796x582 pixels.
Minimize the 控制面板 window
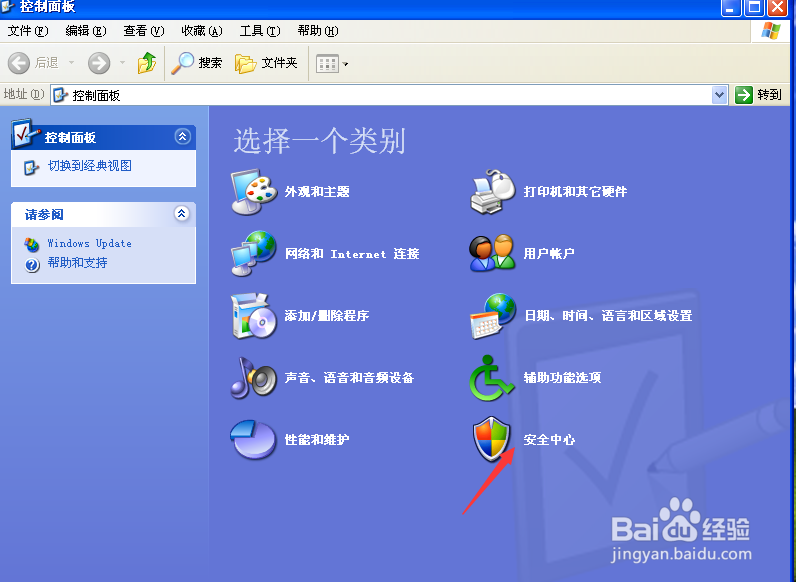(x=731, y=8)
